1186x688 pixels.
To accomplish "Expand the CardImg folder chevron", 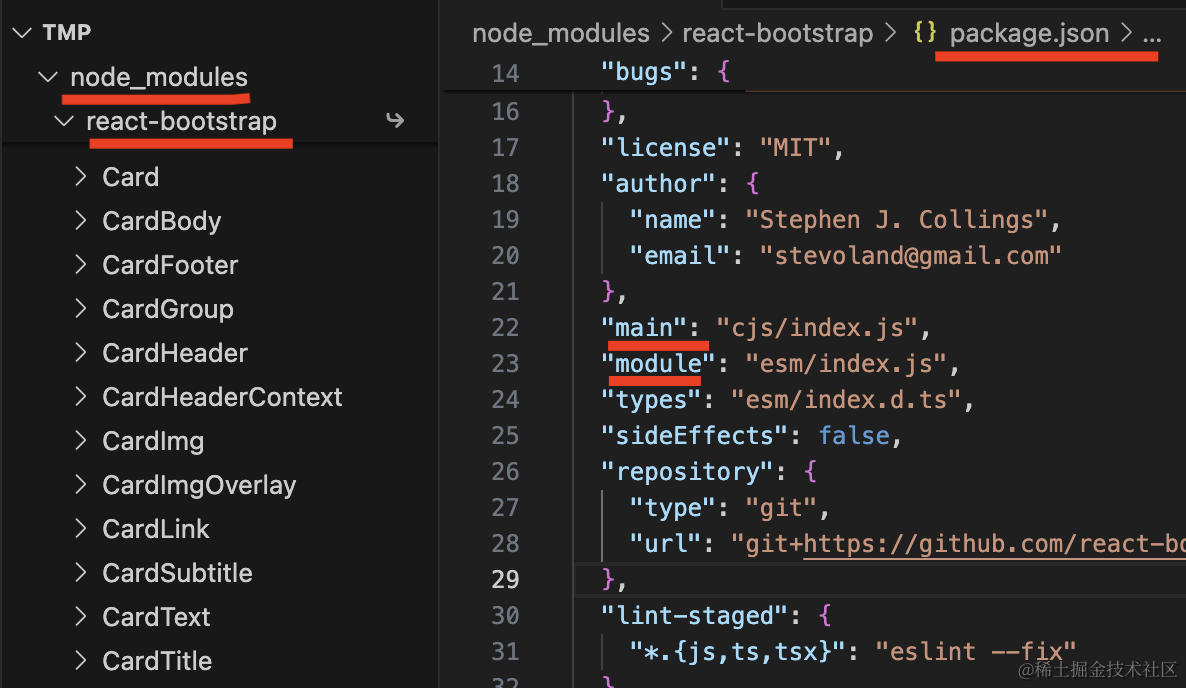I will click(81, 441).
